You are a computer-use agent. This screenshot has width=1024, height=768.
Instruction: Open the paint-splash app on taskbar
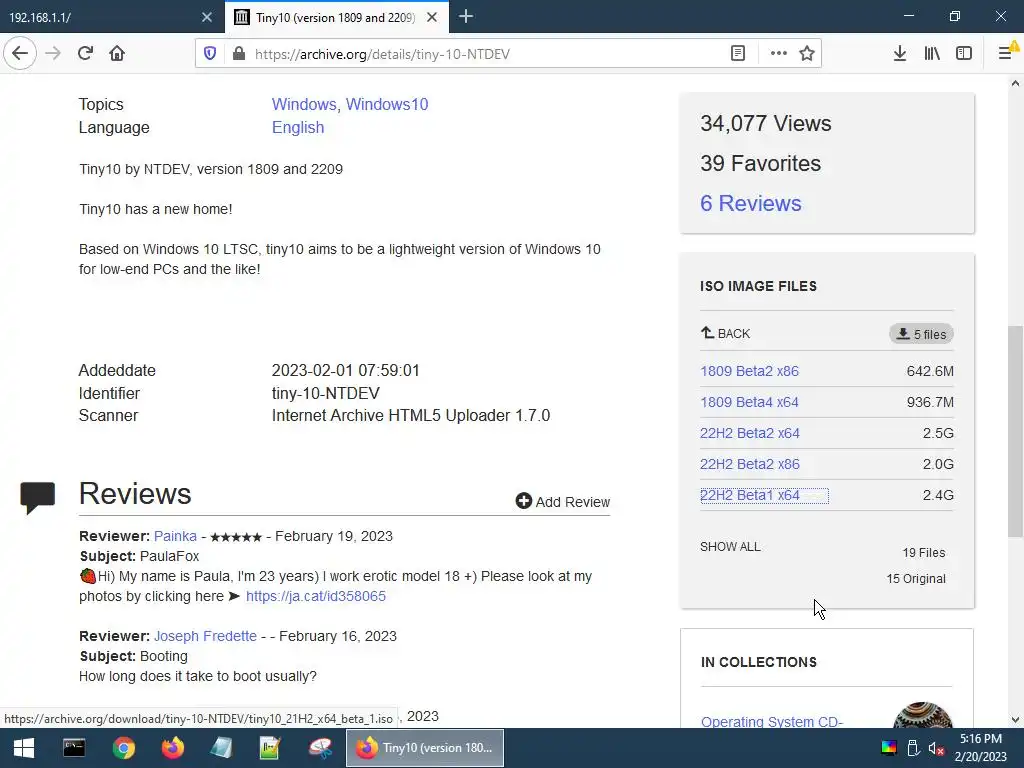(x=321, y=748)
